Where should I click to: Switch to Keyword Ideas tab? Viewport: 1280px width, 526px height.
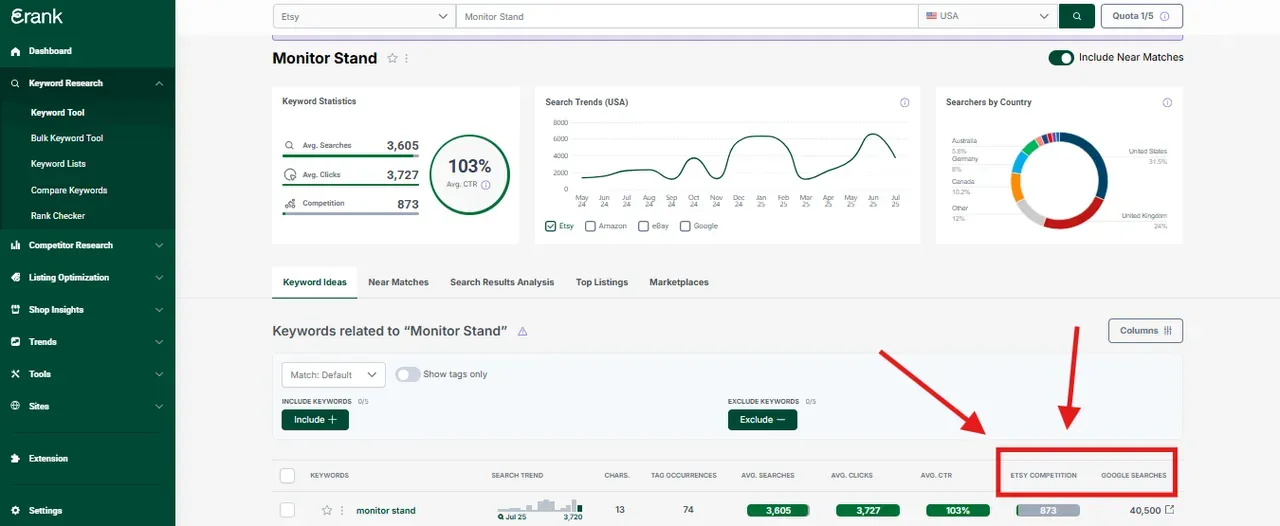[x=315, y=282]
